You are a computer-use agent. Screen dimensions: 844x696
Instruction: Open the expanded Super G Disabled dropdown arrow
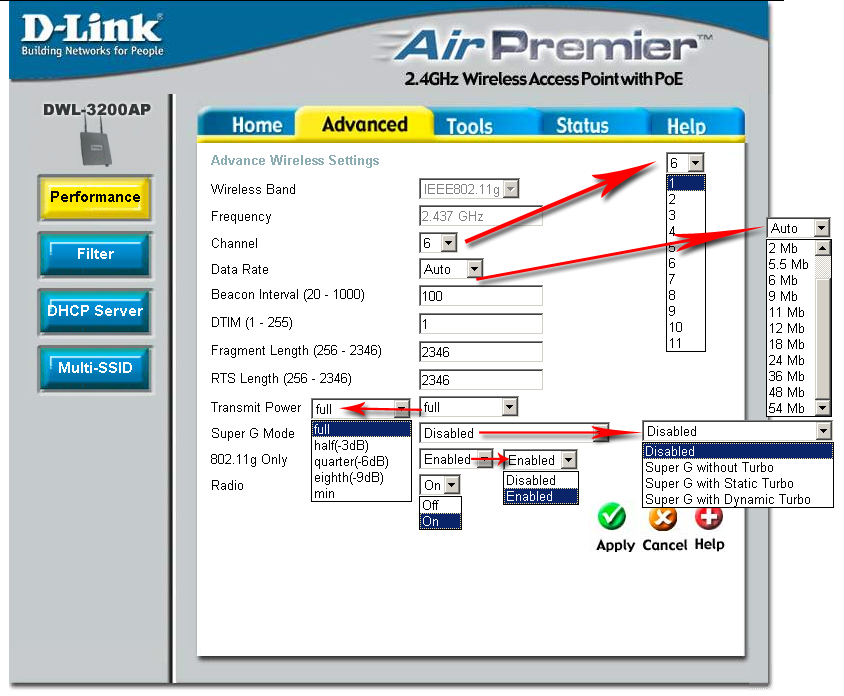click(823, 431)
